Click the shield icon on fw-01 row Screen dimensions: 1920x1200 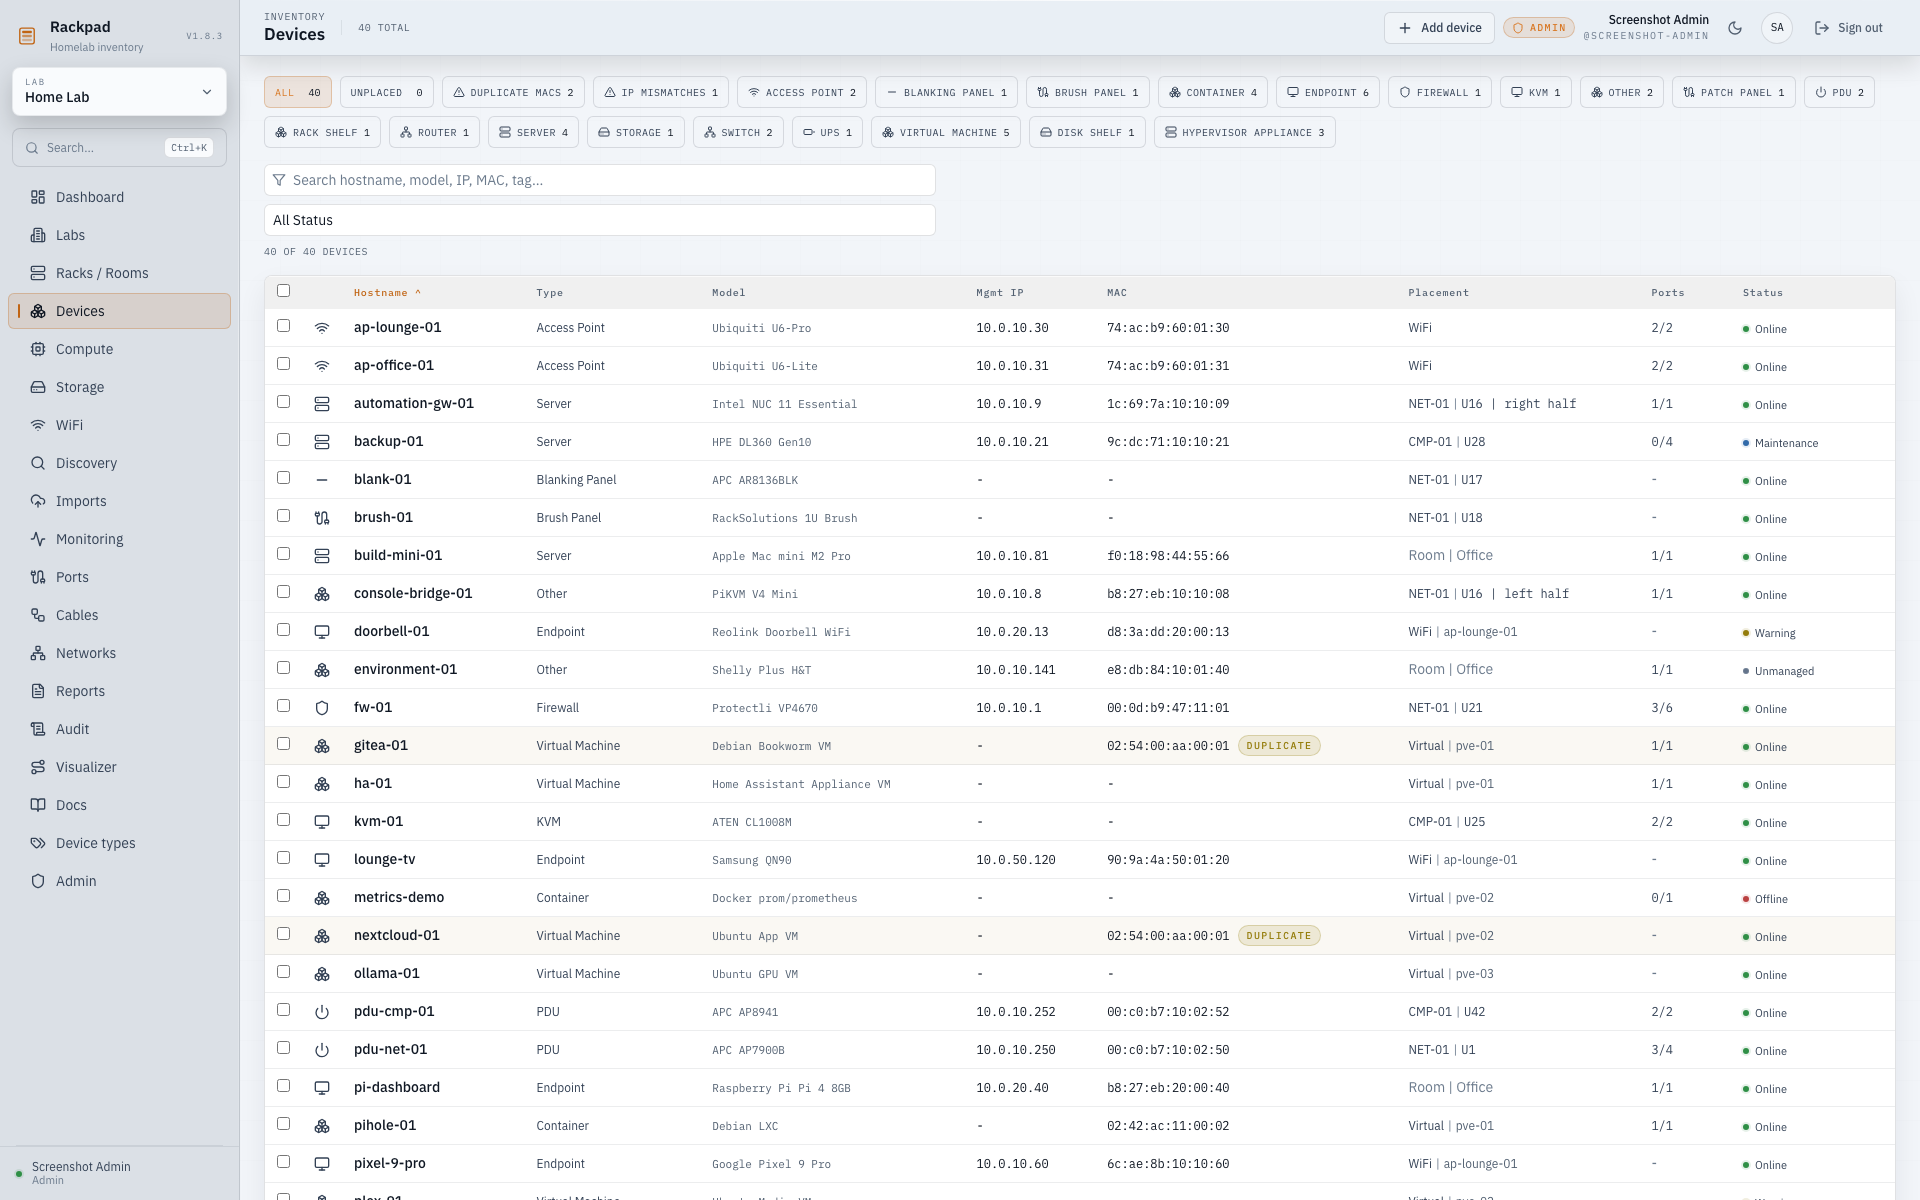point(322,708)
